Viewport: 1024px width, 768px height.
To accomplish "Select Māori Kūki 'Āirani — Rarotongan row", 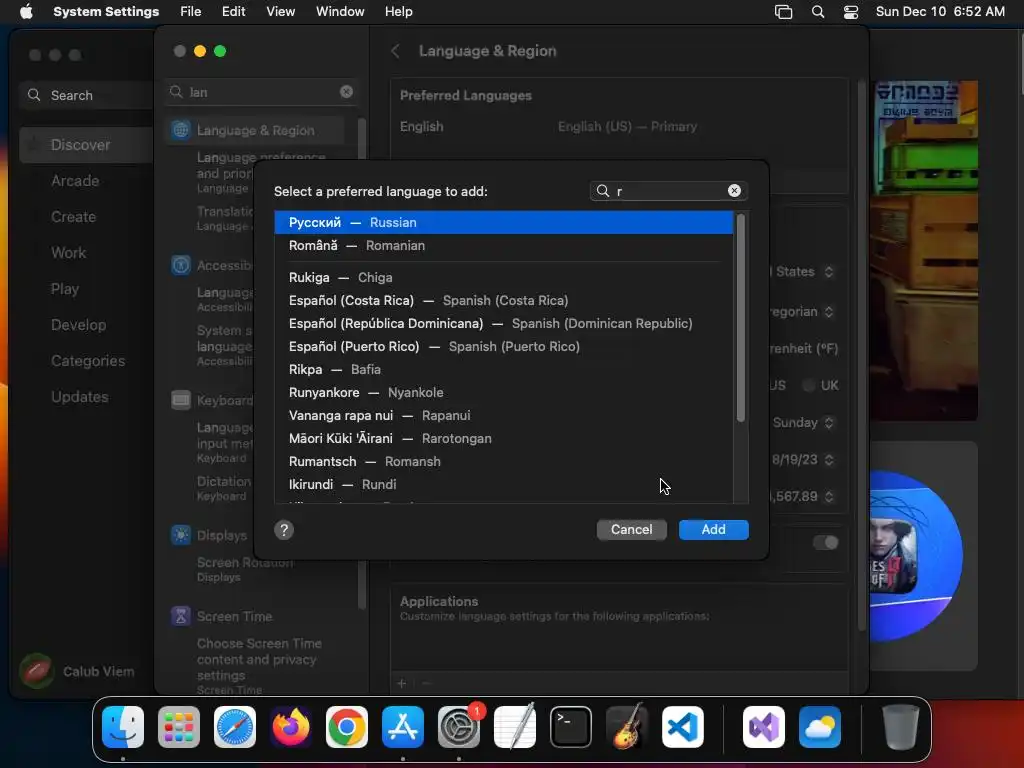I will click(x=504, y=439).
